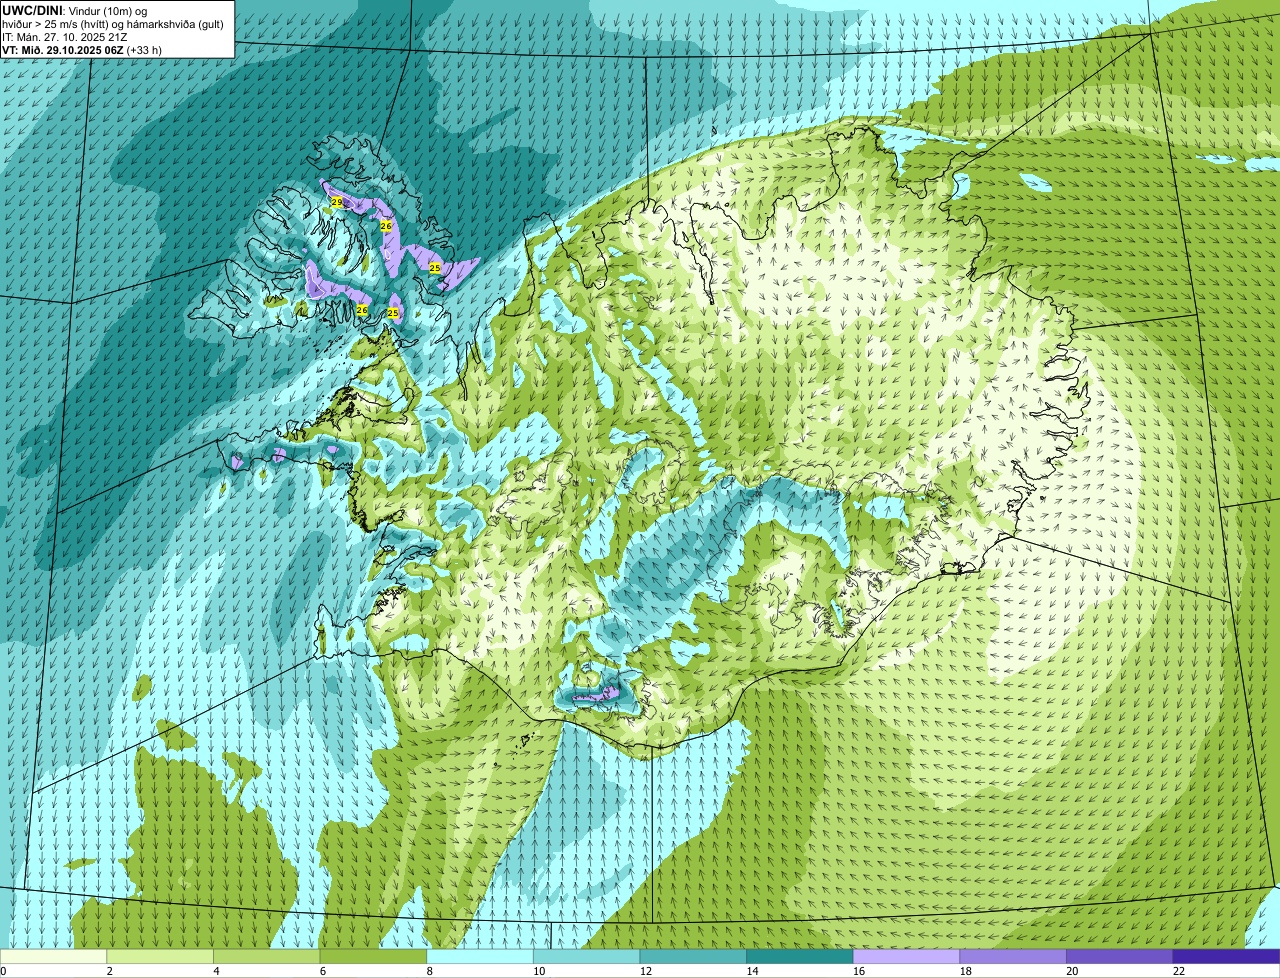
Task: Pick the light yellow-green 2–4 m/s swatch
Action: 160,956
